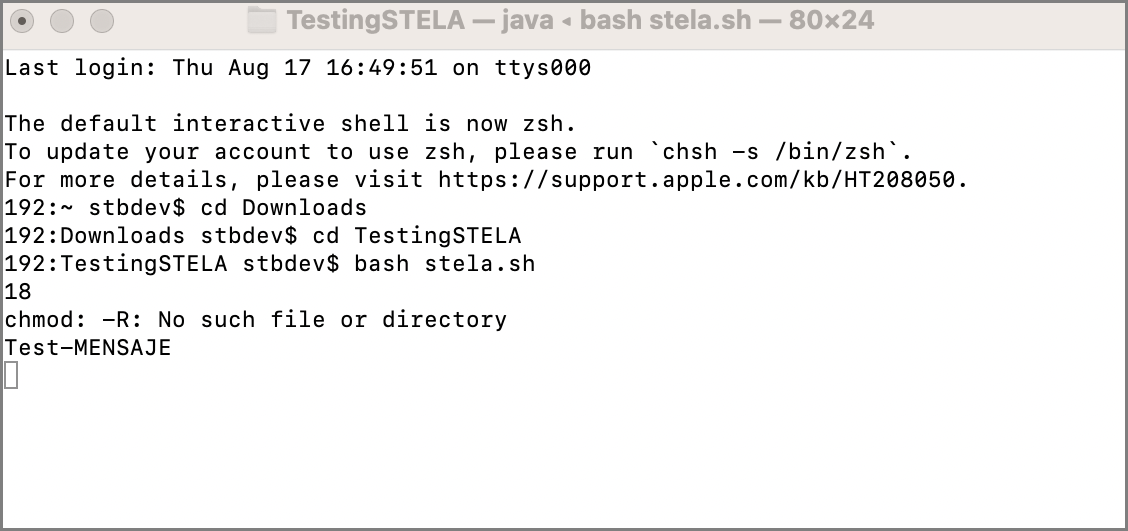The height and width of the screenshot is (531, 1128).
Task: Click the "cd Downloads" command text
Action: (x=283, y=208)
